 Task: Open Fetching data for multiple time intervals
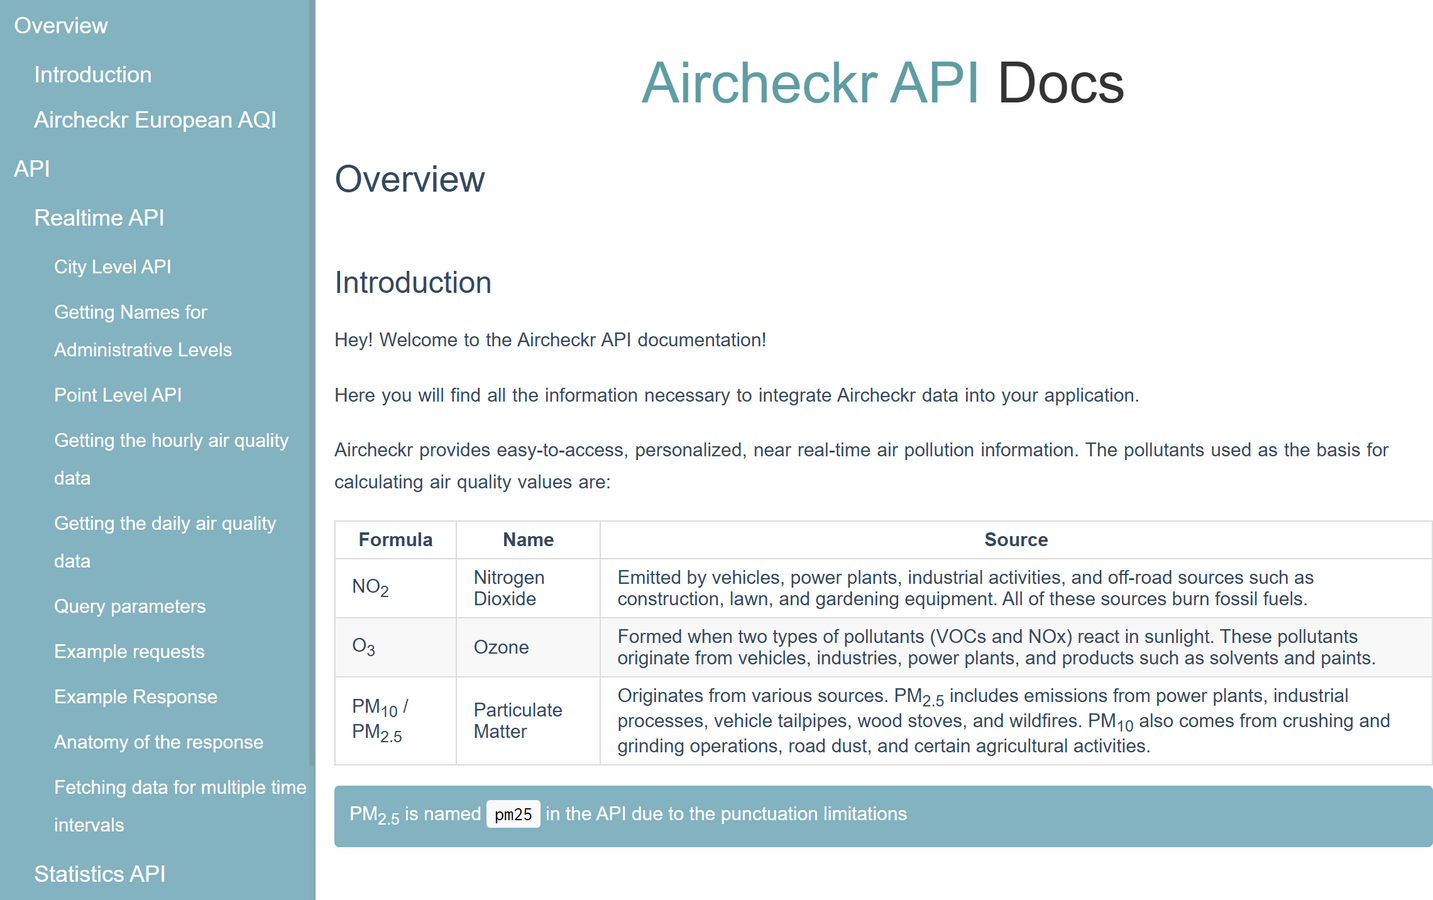click(180, 805)
